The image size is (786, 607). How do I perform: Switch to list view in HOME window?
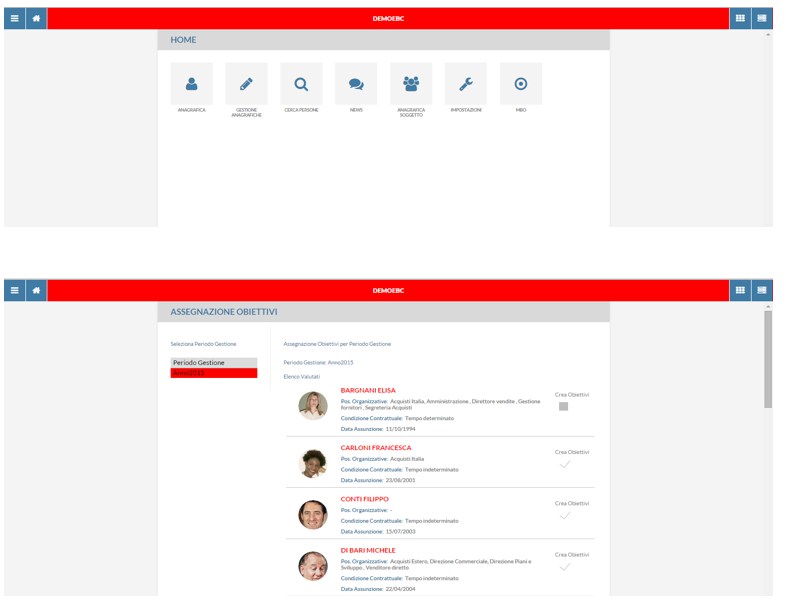point(762,19)
